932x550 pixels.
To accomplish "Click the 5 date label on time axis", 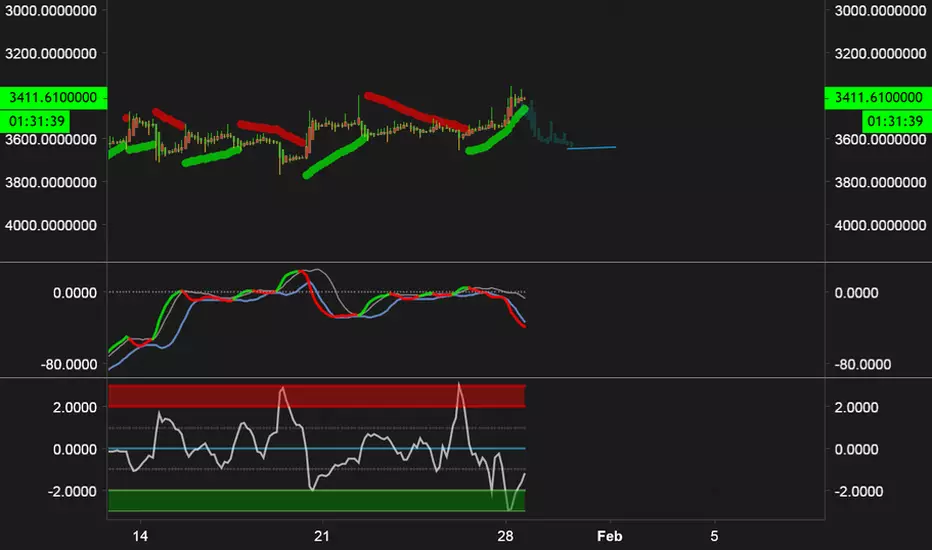I will coord(714,536).
